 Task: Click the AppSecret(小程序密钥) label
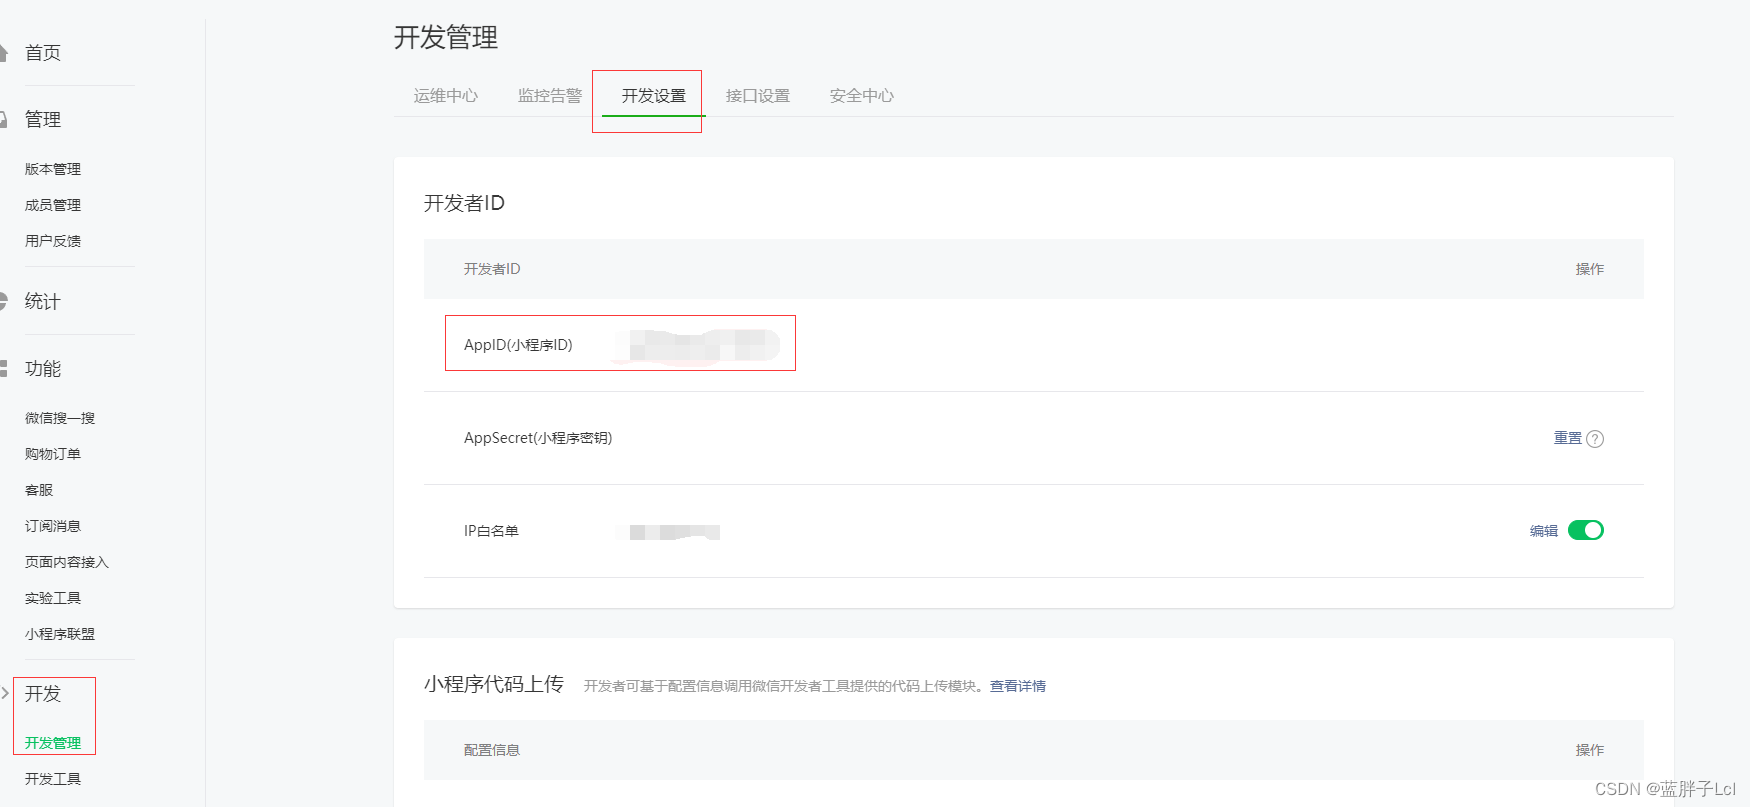[x=538, y=438]
